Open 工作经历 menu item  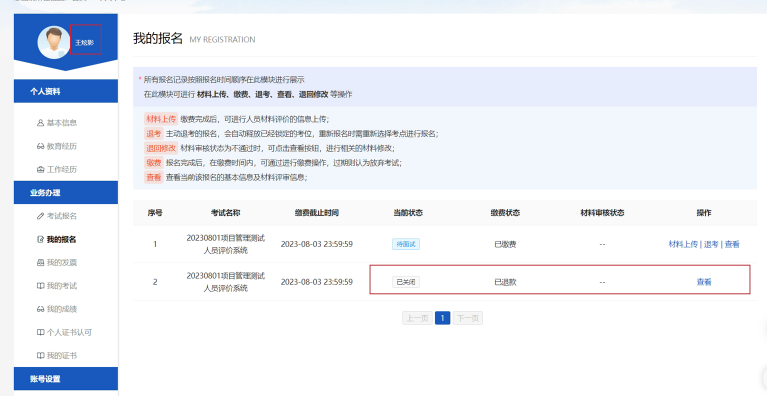(62, 170)
